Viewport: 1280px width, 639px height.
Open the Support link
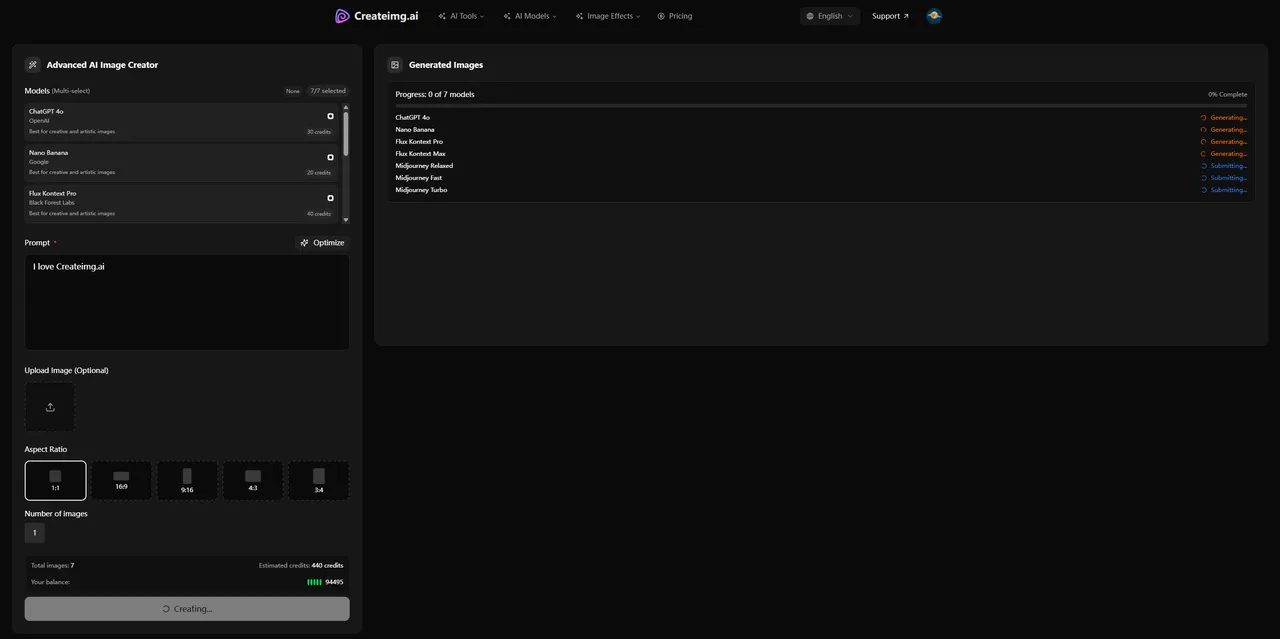pyautogui.click(x=890, y=16)
